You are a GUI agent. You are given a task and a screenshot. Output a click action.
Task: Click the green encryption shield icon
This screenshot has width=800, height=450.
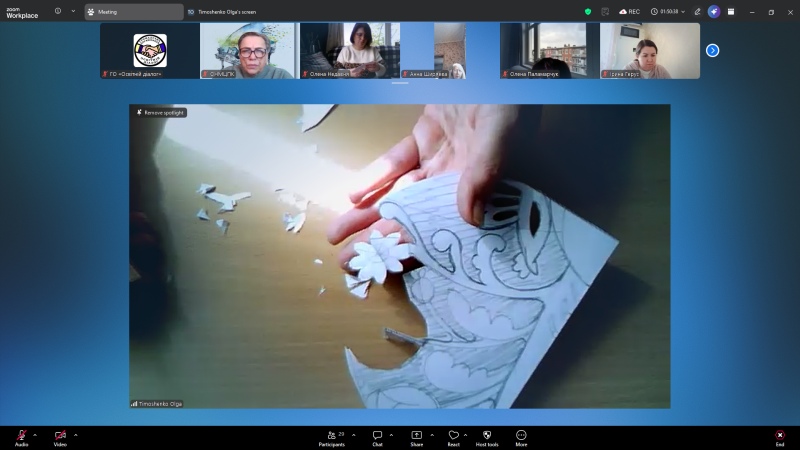click(x=588, y=12)
